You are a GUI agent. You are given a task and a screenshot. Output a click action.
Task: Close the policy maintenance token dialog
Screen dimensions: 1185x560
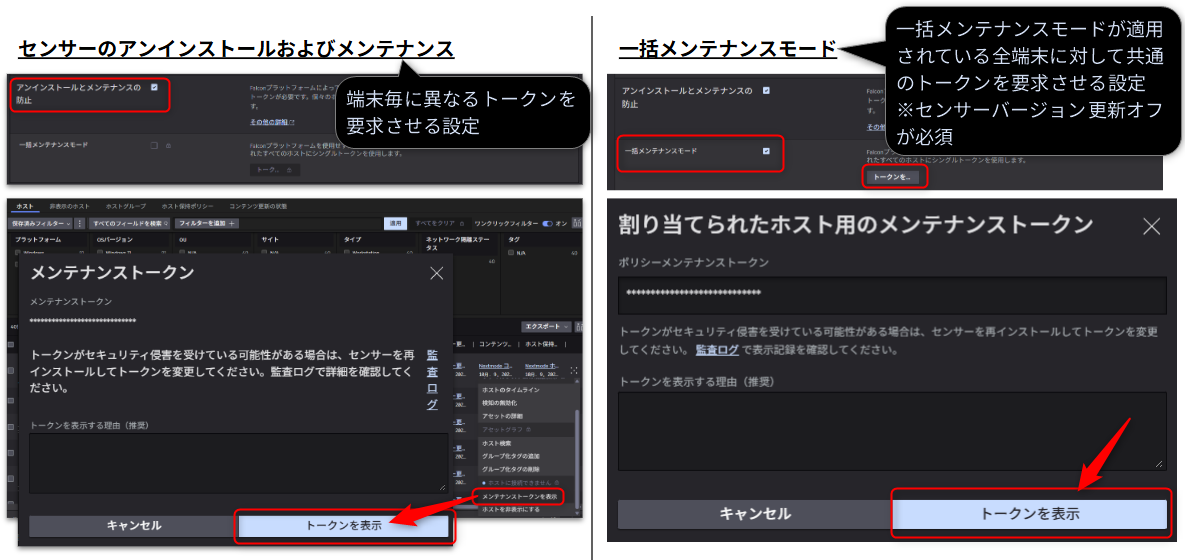click(1151, 226)
